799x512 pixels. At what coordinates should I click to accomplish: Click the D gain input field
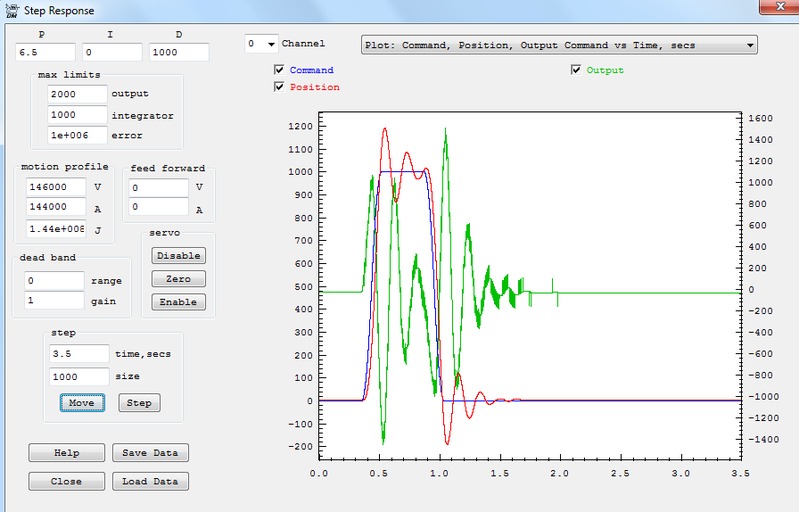179,52
